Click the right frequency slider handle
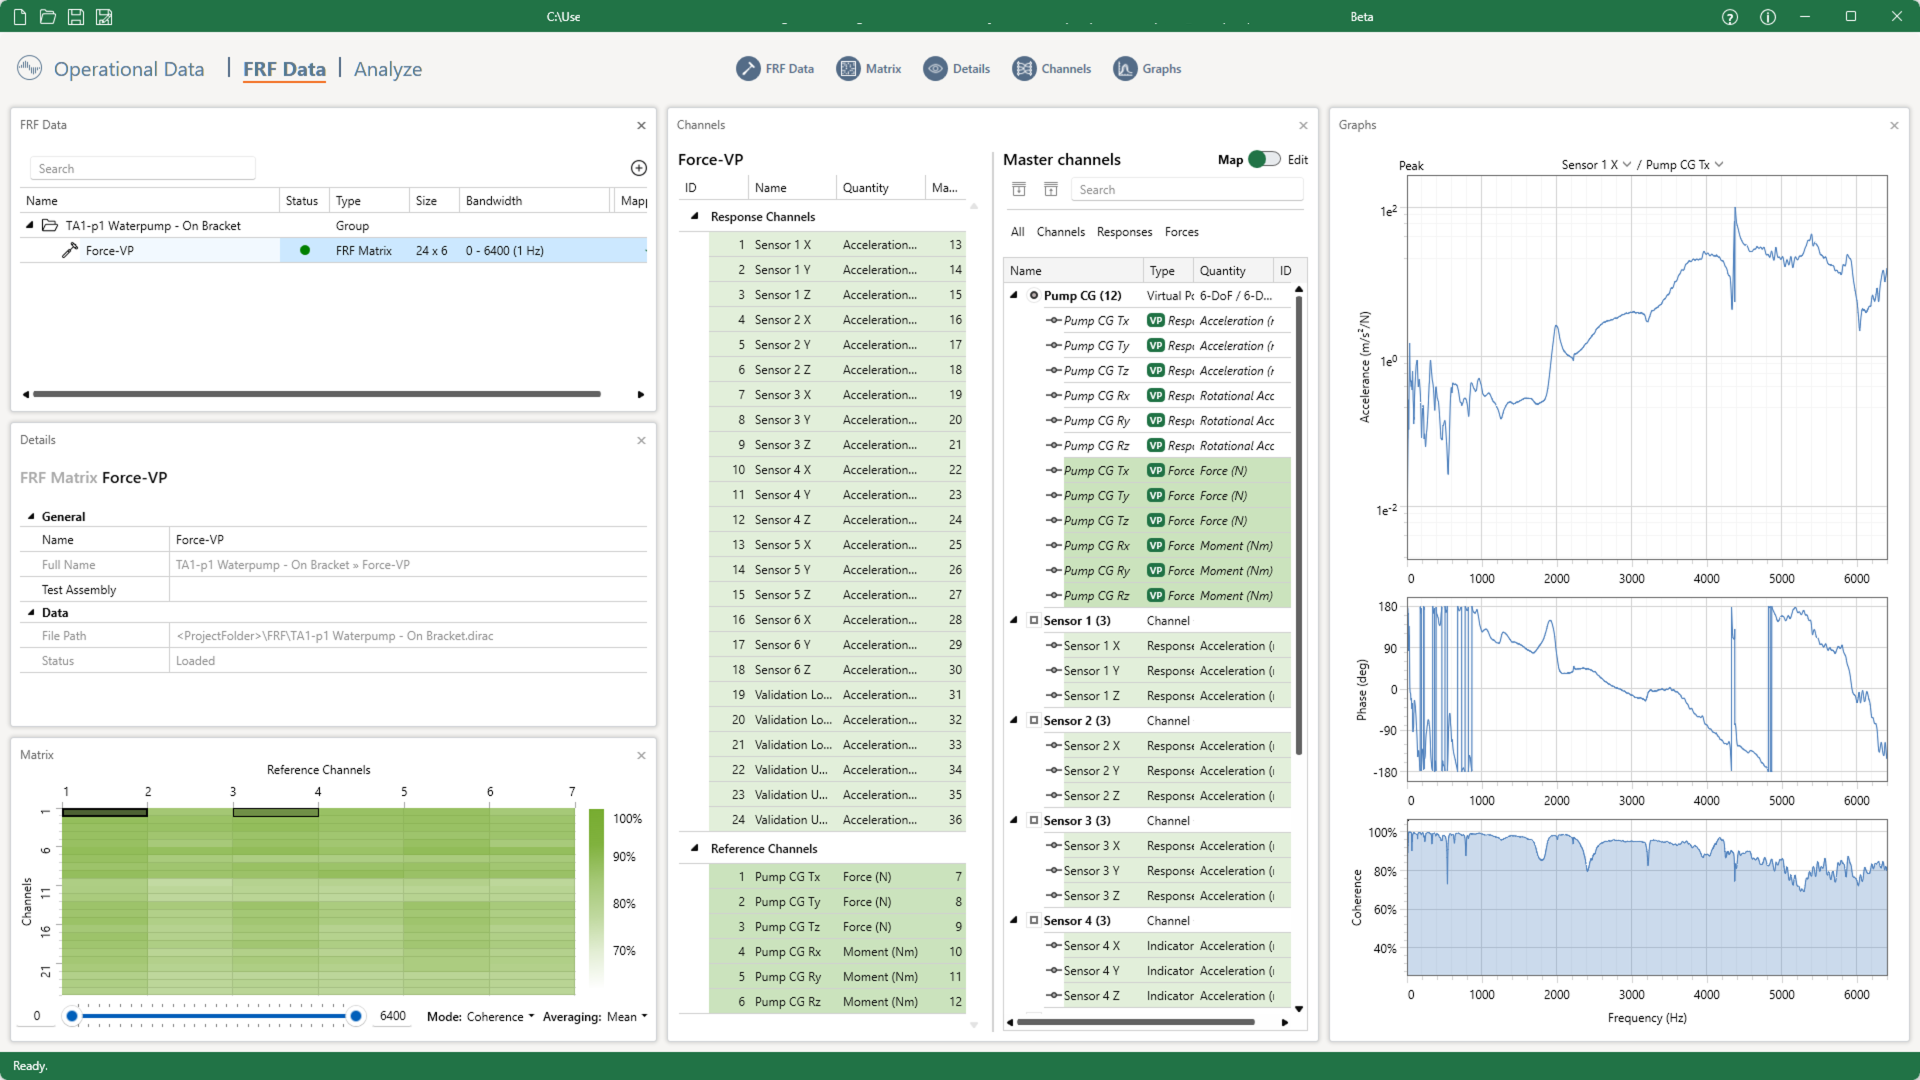The image size is (1920, 1080). [x=356, y=1017]
